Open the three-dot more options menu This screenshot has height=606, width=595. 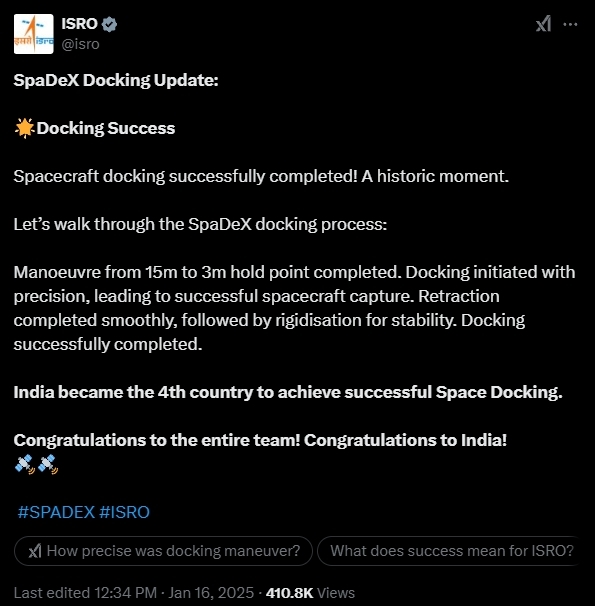[570, 24]
